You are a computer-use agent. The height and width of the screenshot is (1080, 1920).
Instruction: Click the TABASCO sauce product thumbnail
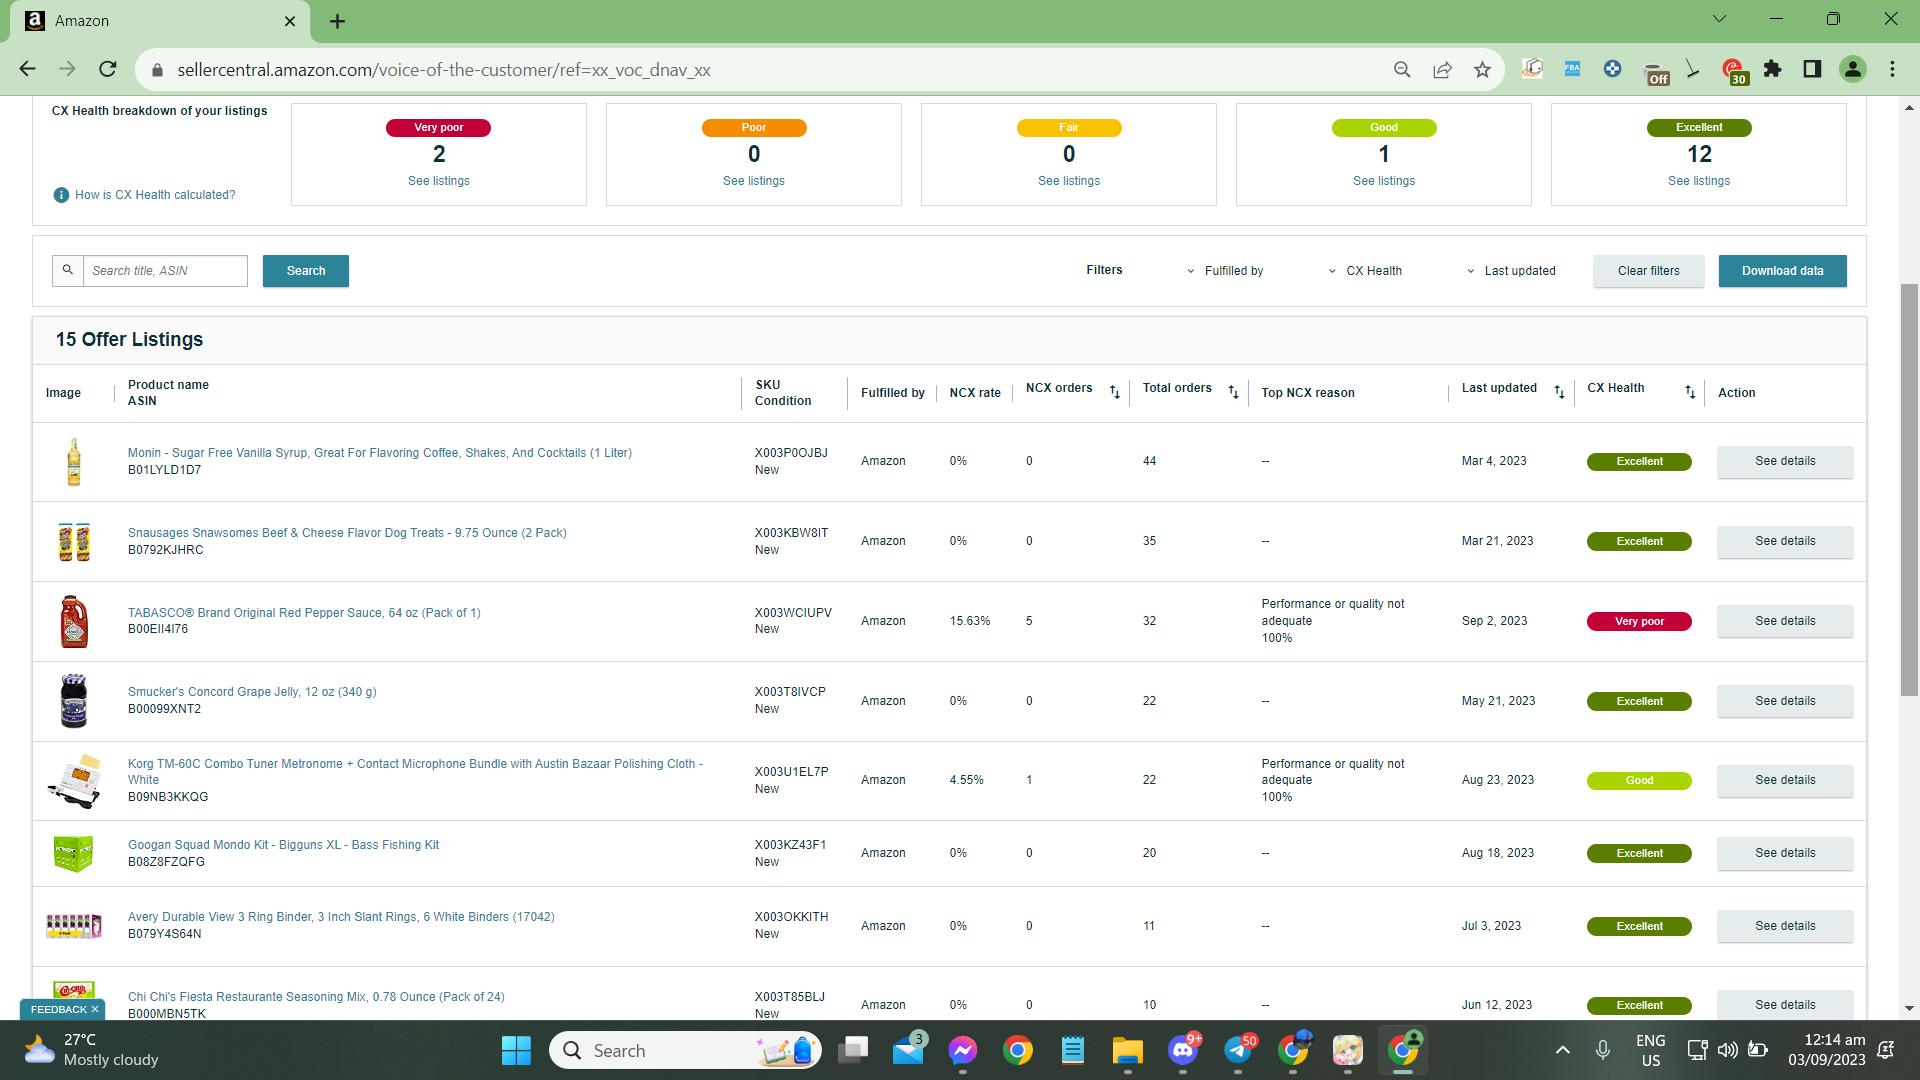[x=74, y=621]
